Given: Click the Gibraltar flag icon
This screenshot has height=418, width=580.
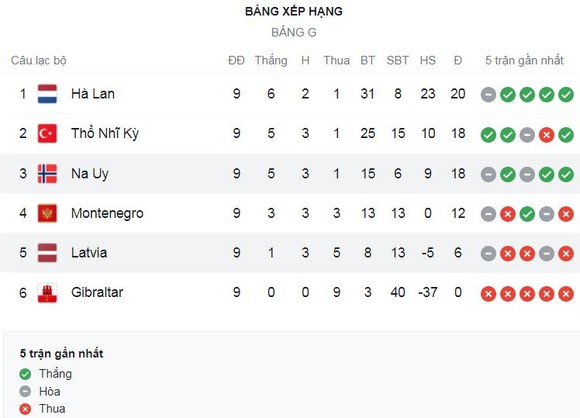Looking at the screenshot, I should (x=47, y=293).
